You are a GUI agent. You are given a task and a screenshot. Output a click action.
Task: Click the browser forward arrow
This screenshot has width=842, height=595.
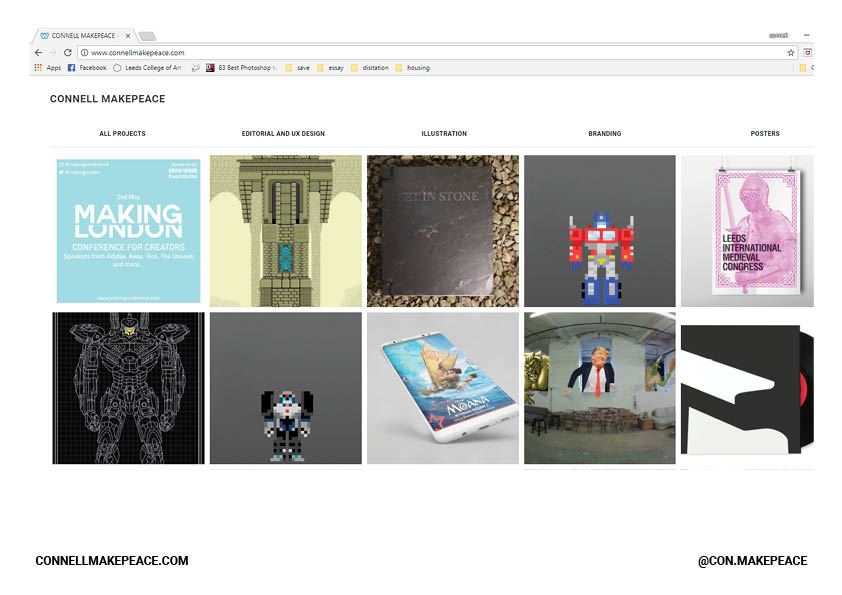tap(53, 53)
